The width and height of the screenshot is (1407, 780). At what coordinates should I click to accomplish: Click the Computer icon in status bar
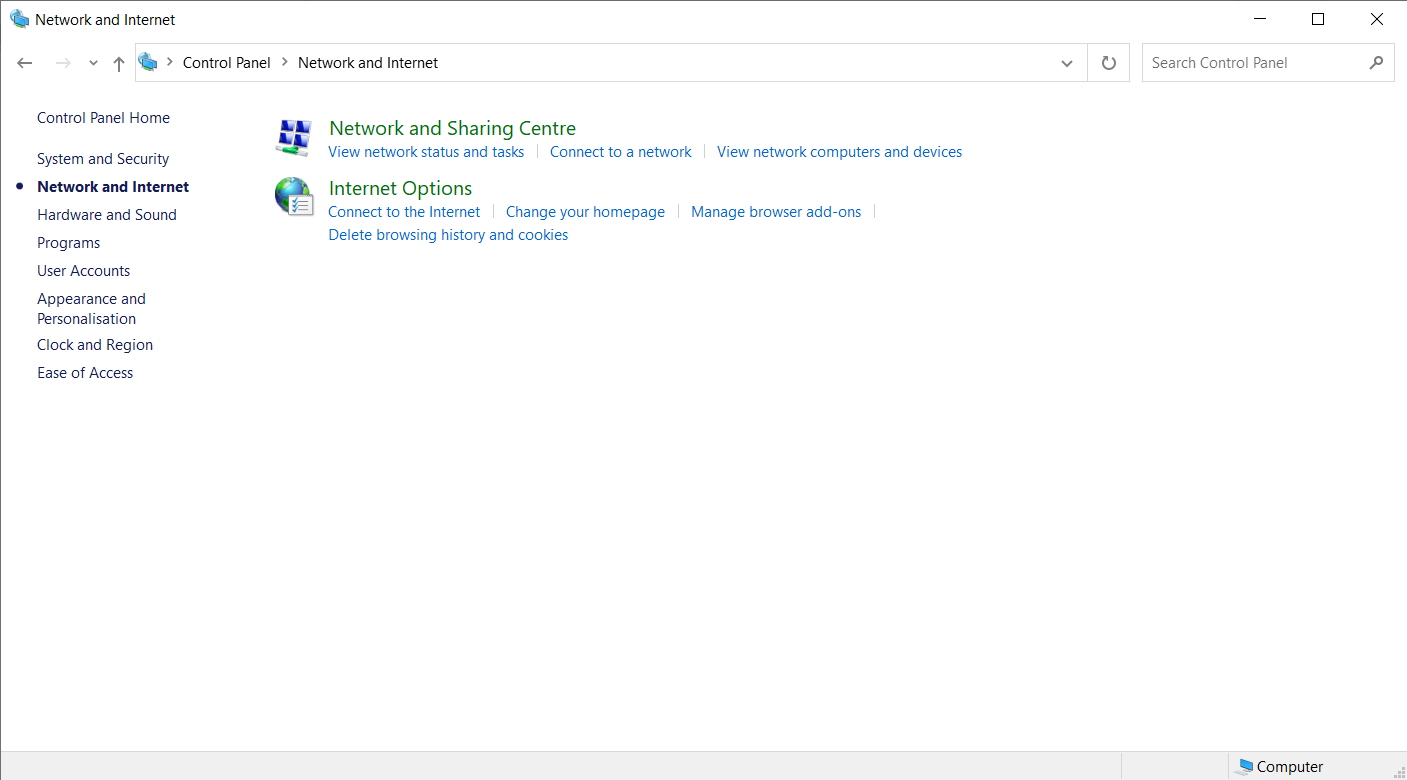point(1244,767)
